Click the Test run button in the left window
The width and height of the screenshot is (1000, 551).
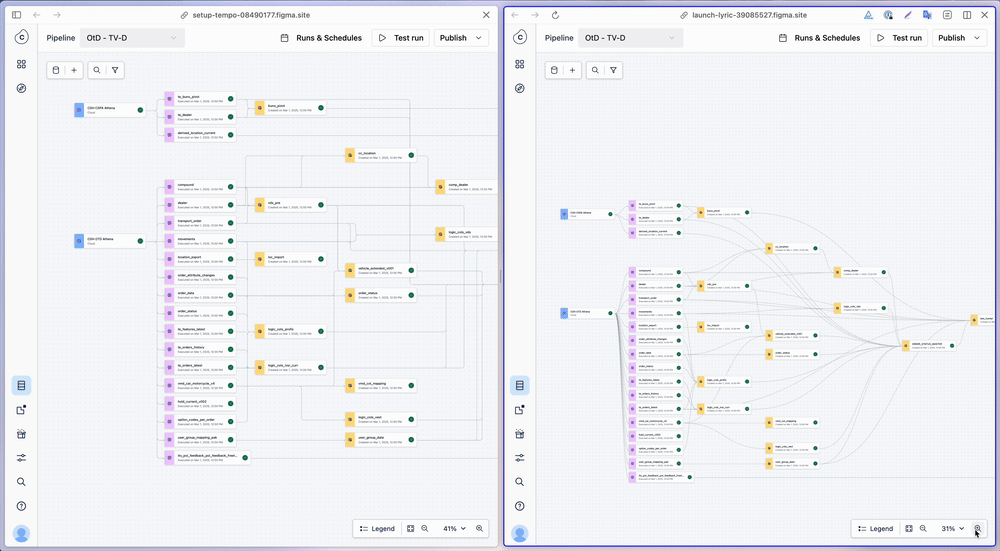[x=400, y=38]
